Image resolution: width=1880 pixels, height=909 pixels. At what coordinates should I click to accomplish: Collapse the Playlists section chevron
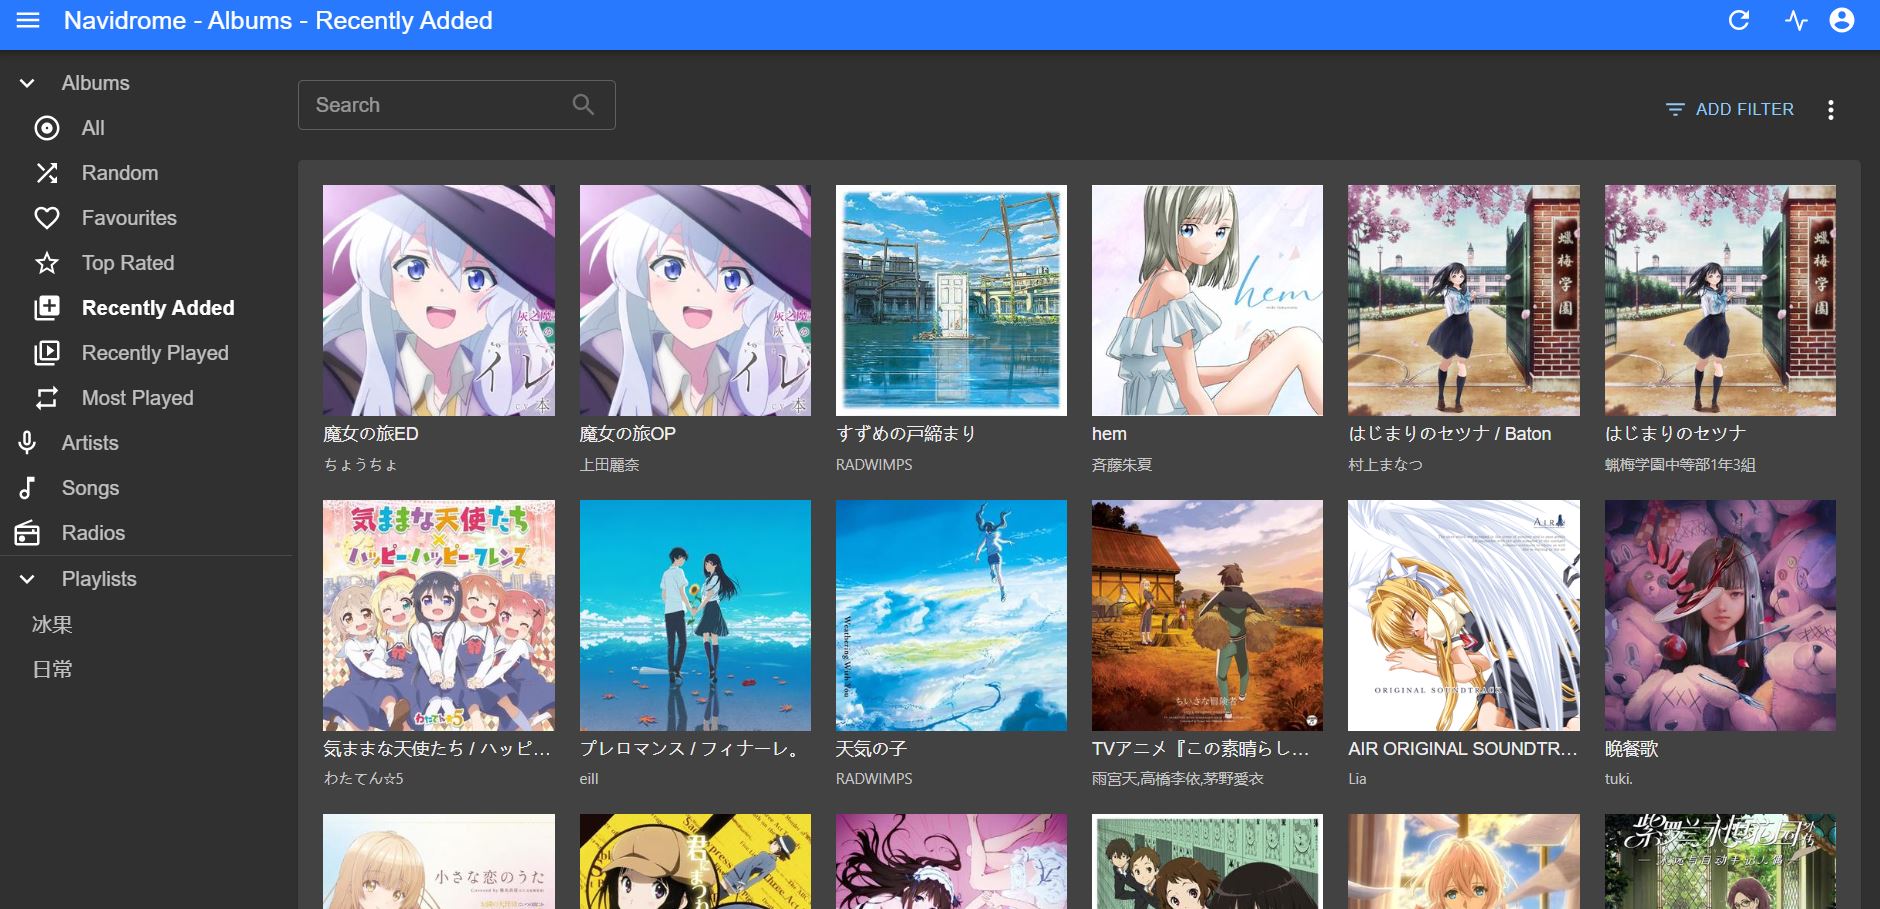[27, 579]
